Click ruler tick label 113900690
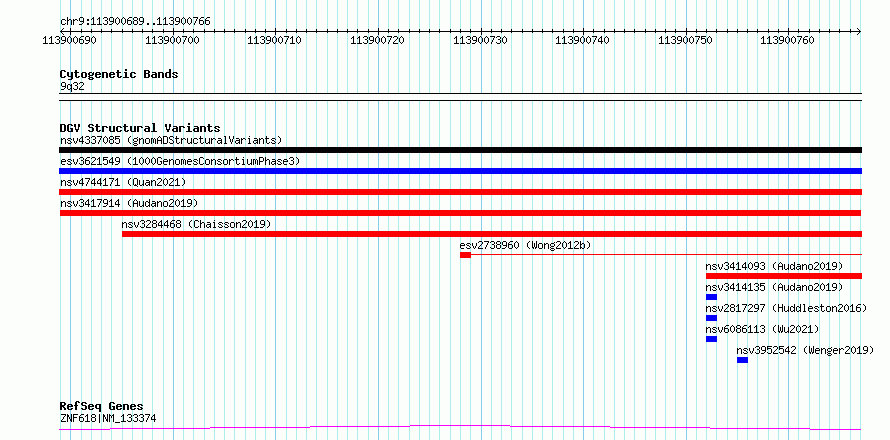 [x=69, y=40]
